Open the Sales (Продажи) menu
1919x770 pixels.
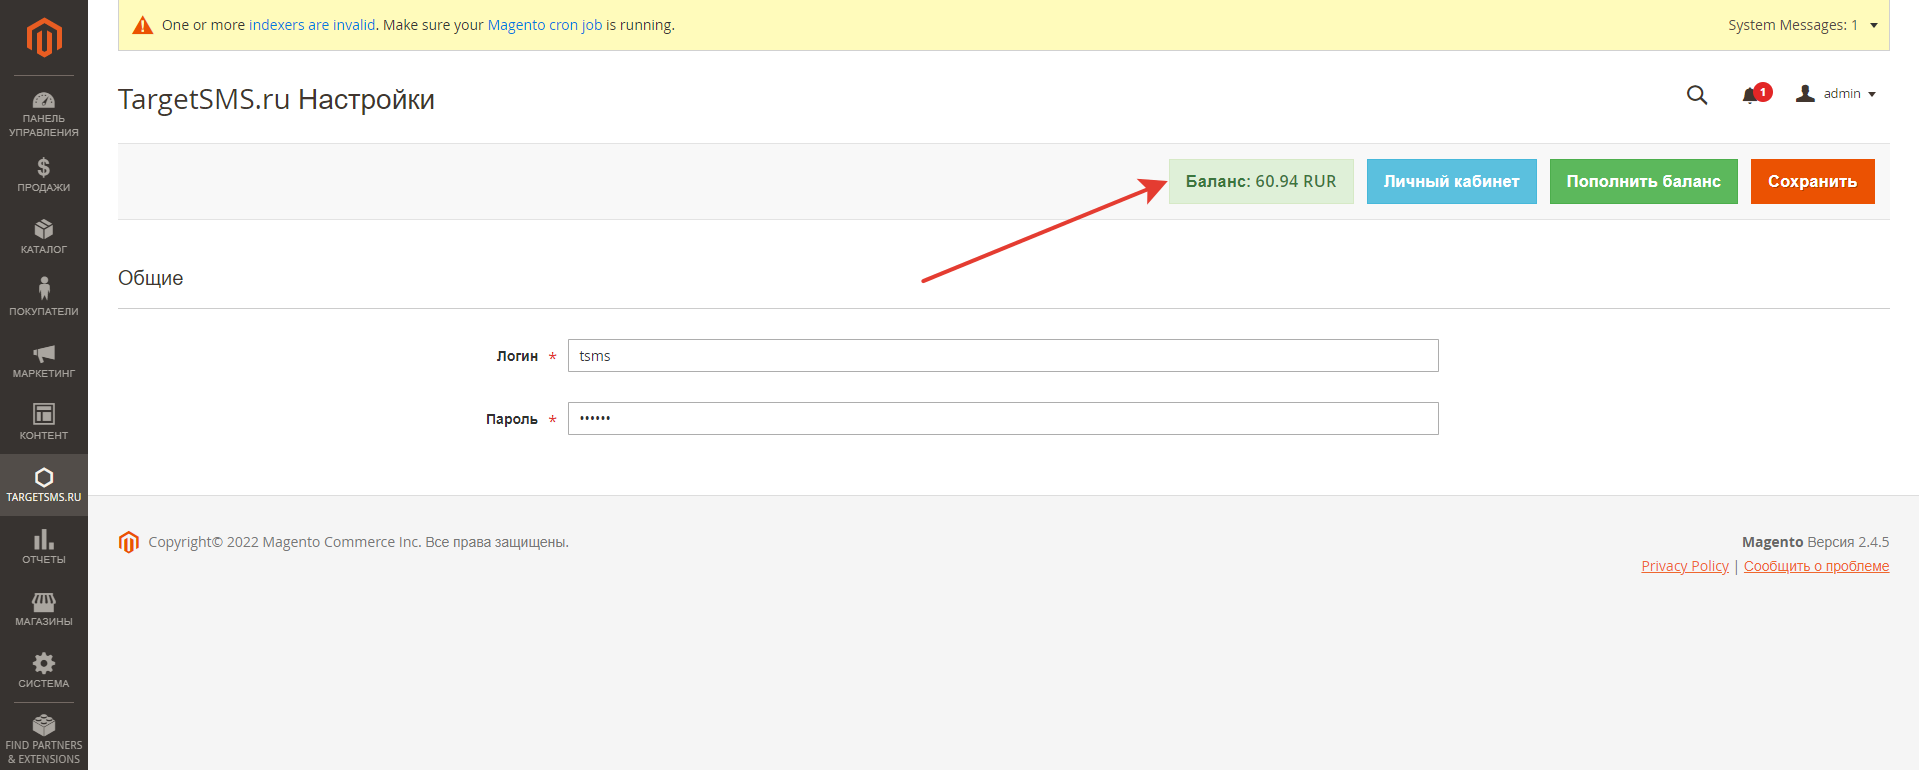coord(44,176)
